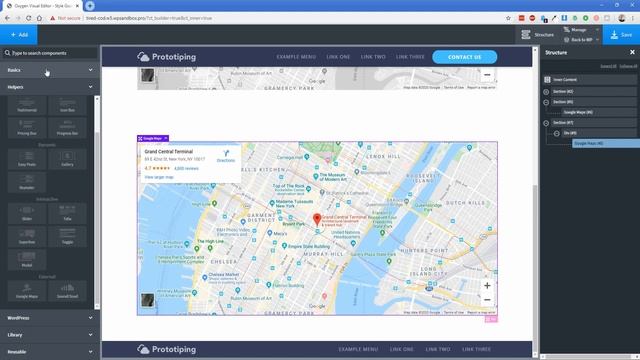This screenshot has width=640, height=360.
Task: Open View larger map link
Action: pyautogui.click(x=159, y=177)
